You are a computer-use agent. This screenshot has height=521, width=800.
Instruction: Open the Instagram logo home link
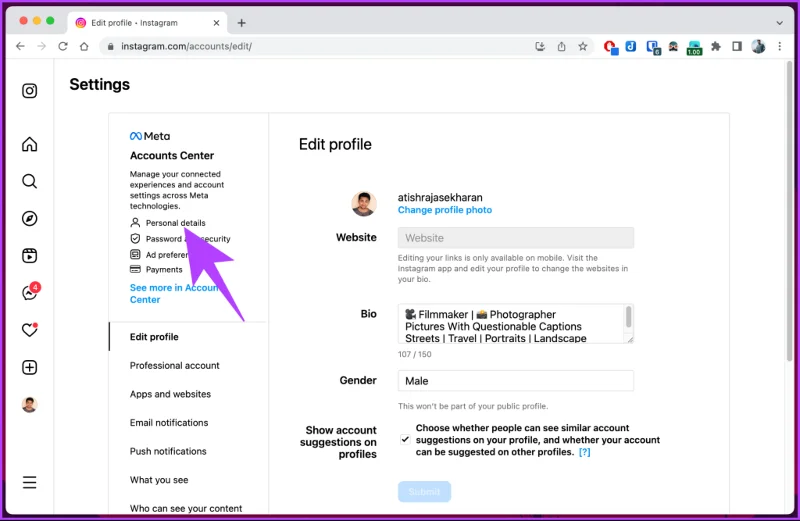[x=30, y=91]
